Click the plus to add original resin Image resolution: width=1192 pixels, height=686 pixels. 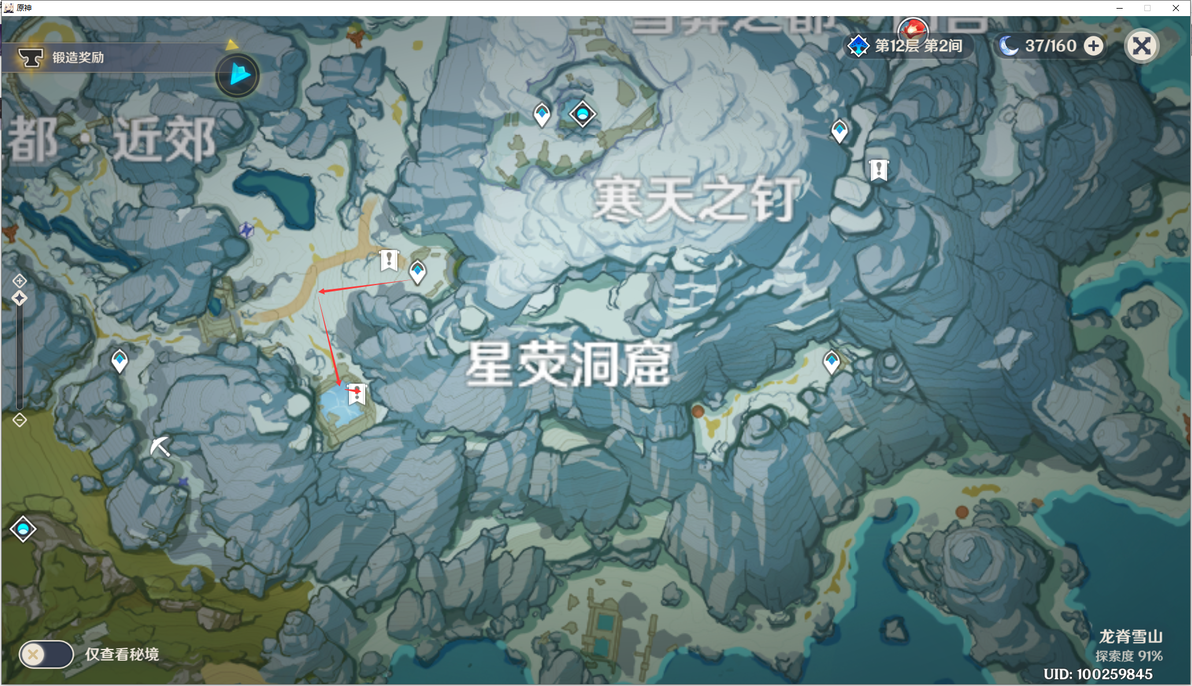click(1093, 46)
